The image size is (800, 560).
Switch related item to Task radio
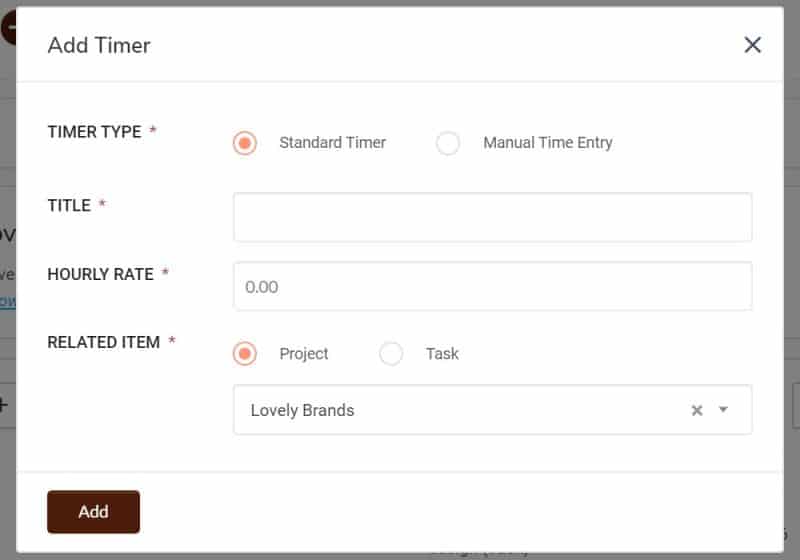pos(391,353)
